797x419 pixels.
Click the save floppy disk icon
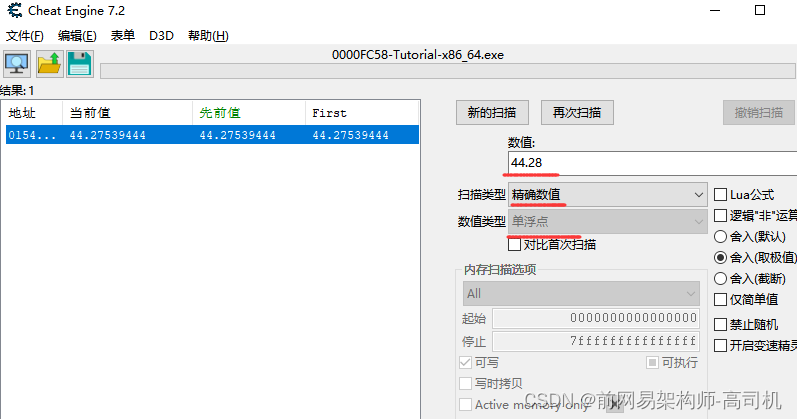(x=80, y=64)
